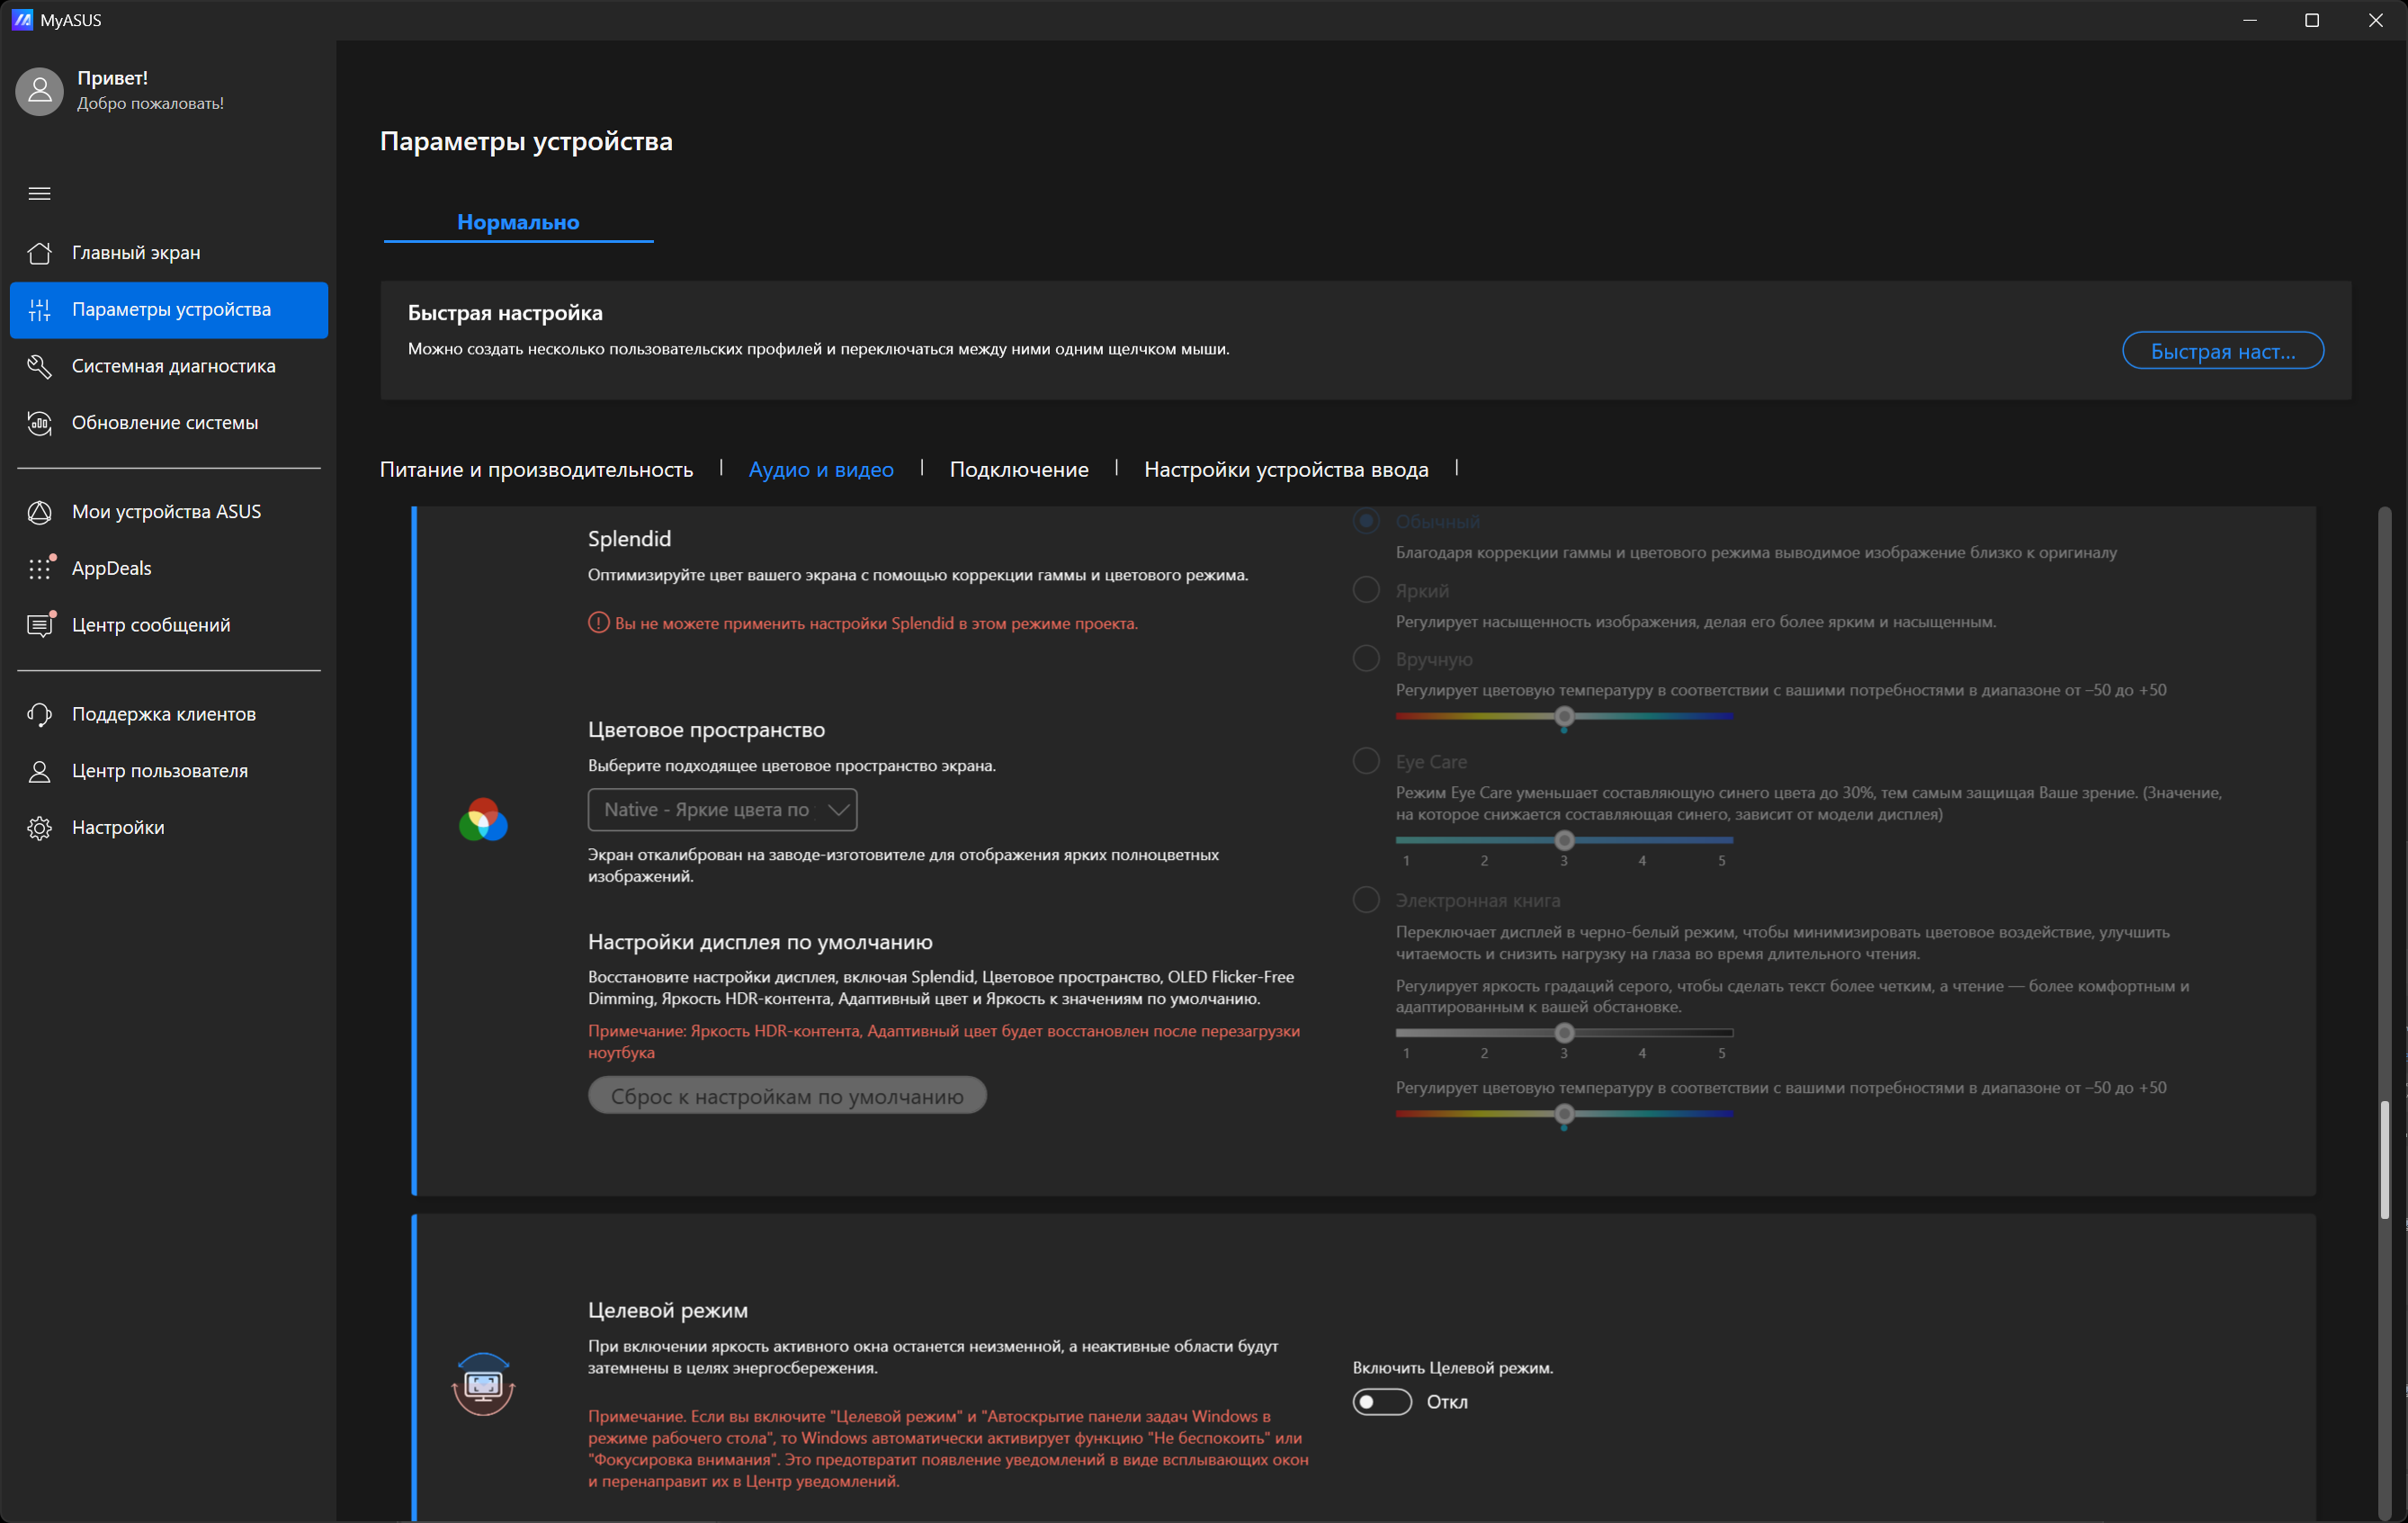
Task: Open AppDeals section
Action: pos(169,568)
